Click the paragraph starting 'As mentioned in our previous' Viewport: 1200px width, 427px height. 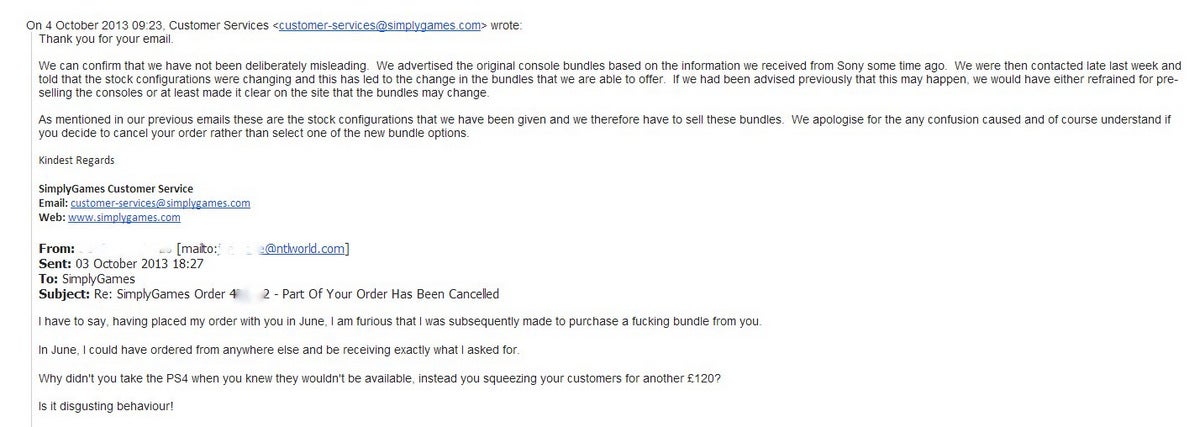point(604,126)
